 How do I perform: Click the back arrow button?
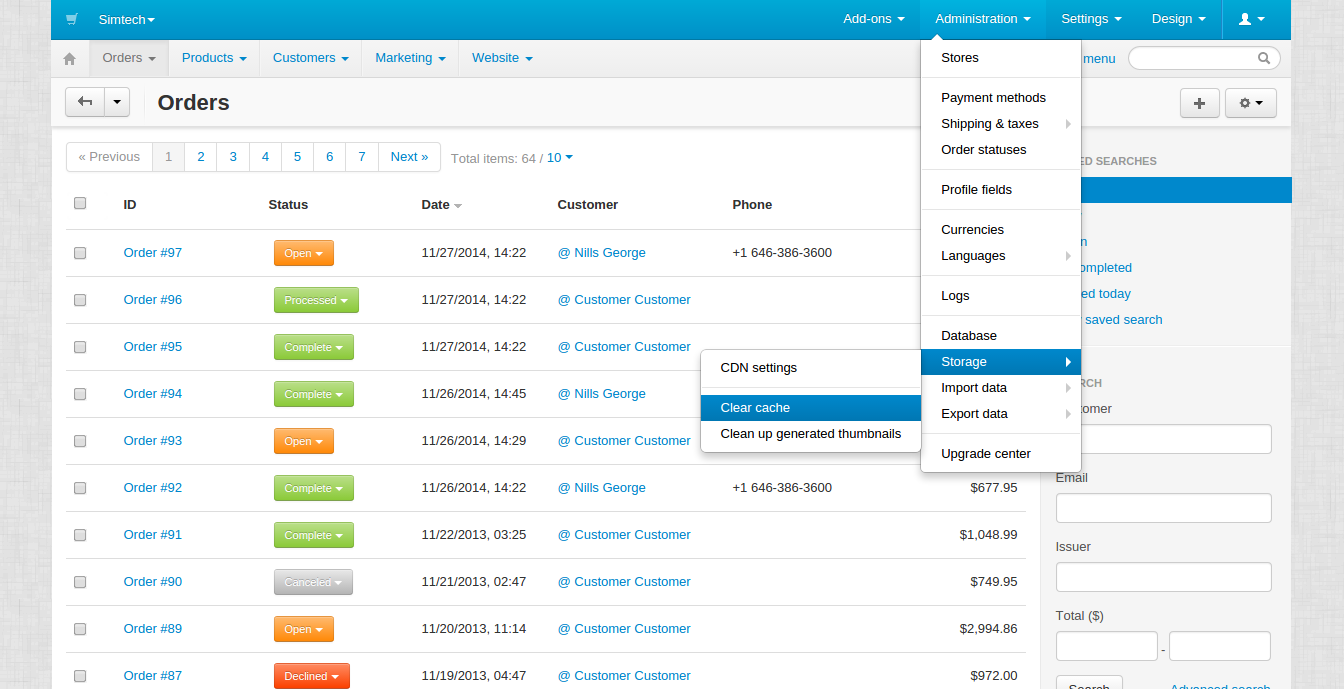[85, 102]
